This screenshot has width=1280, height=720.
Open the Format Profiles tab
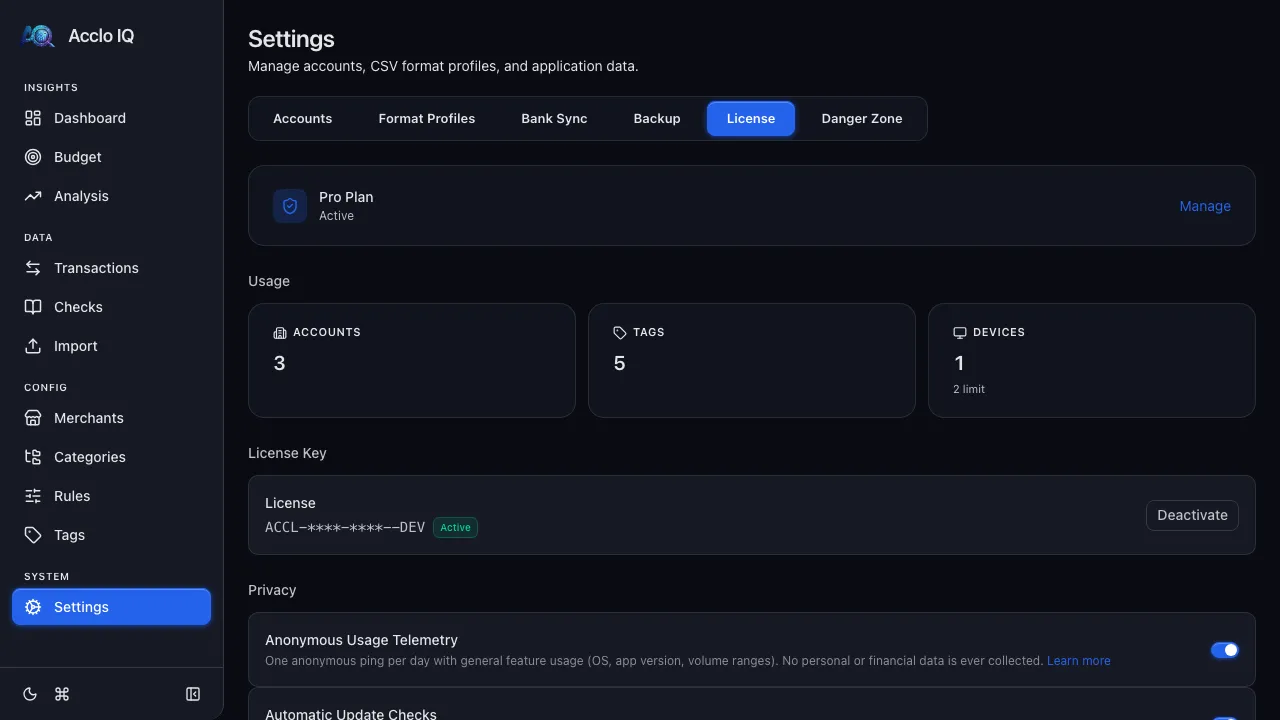(x=427, y=118)
